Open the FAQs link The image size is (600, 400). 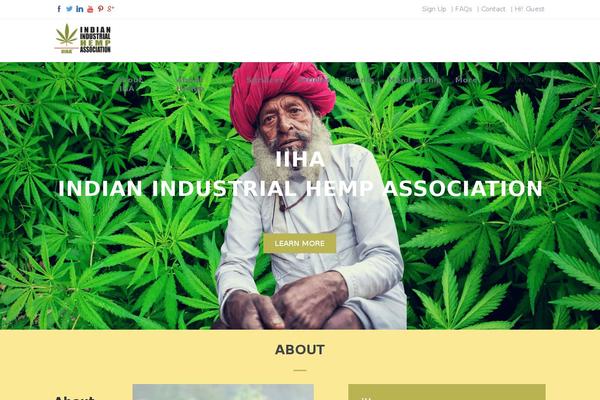tap(463, 9)
